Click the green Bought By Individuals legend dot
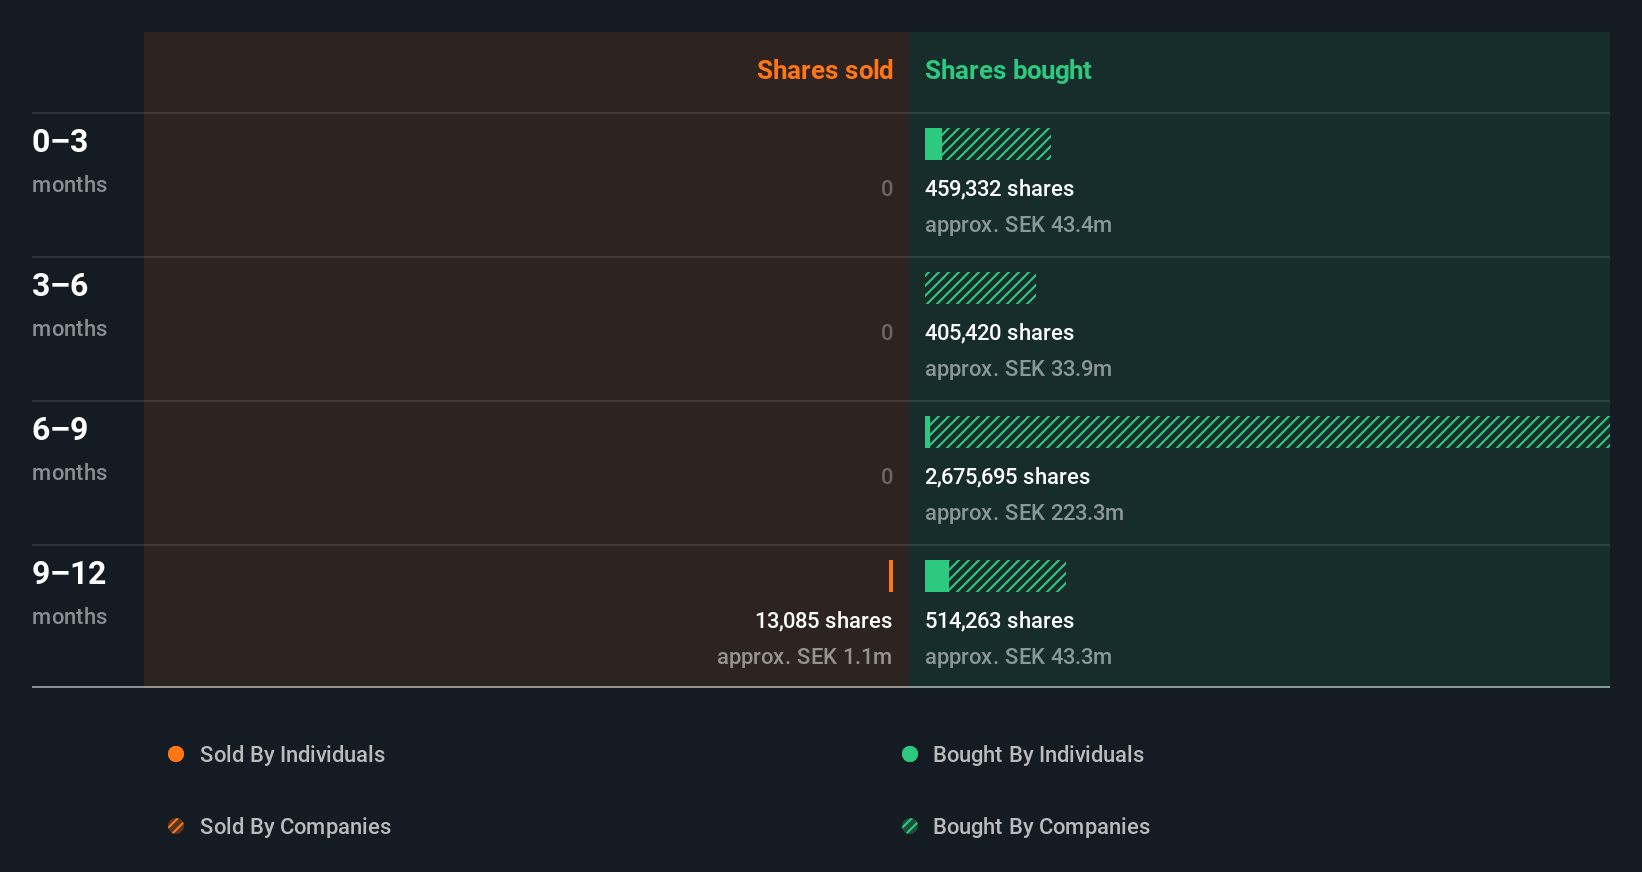The image size is (1642, 872). (x=910, y=754)
